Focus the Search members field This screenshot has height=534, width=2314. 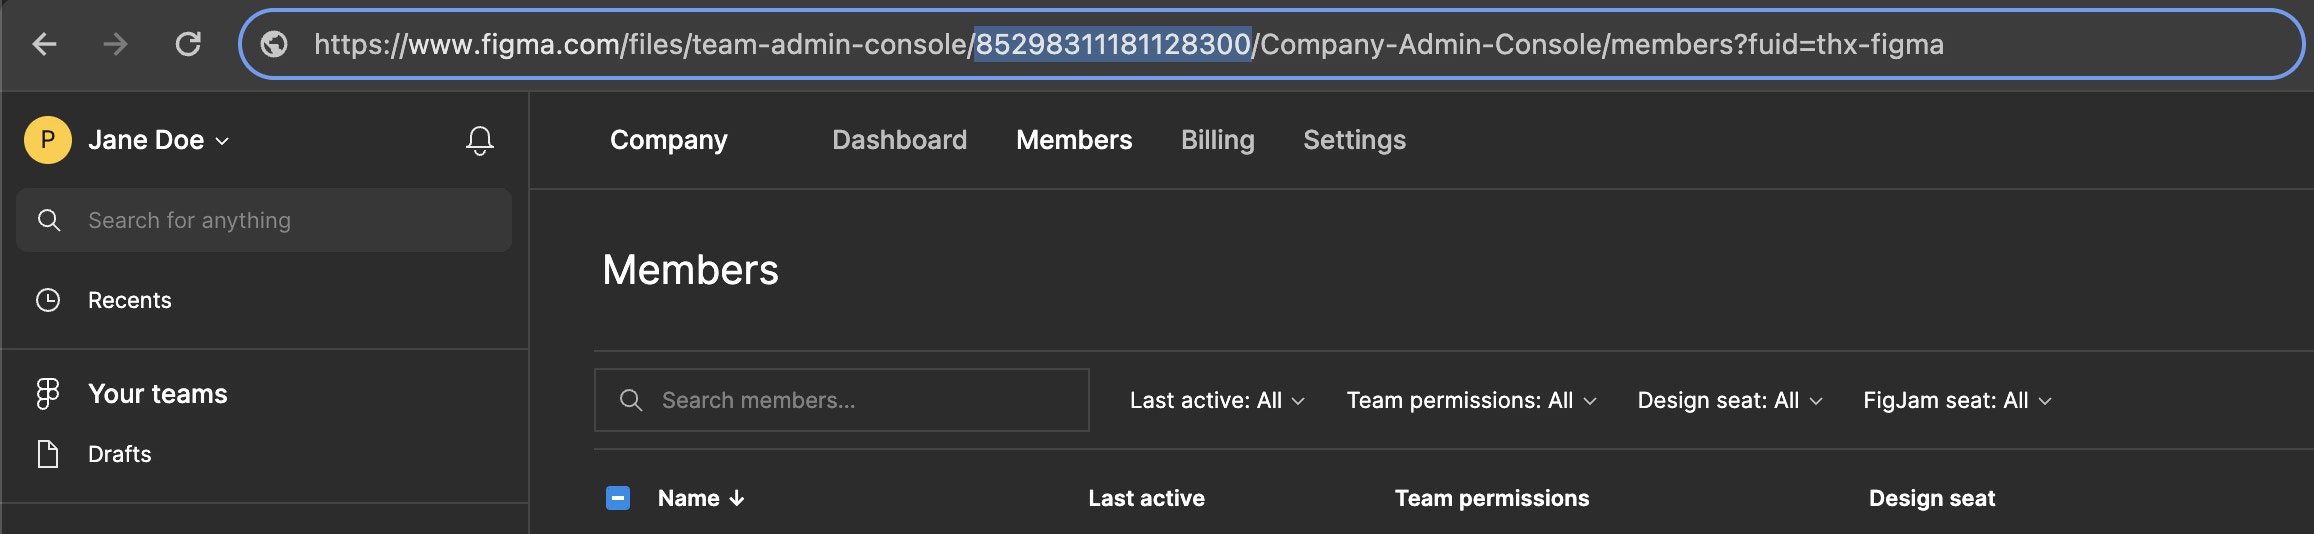click(x=842, y=400)
